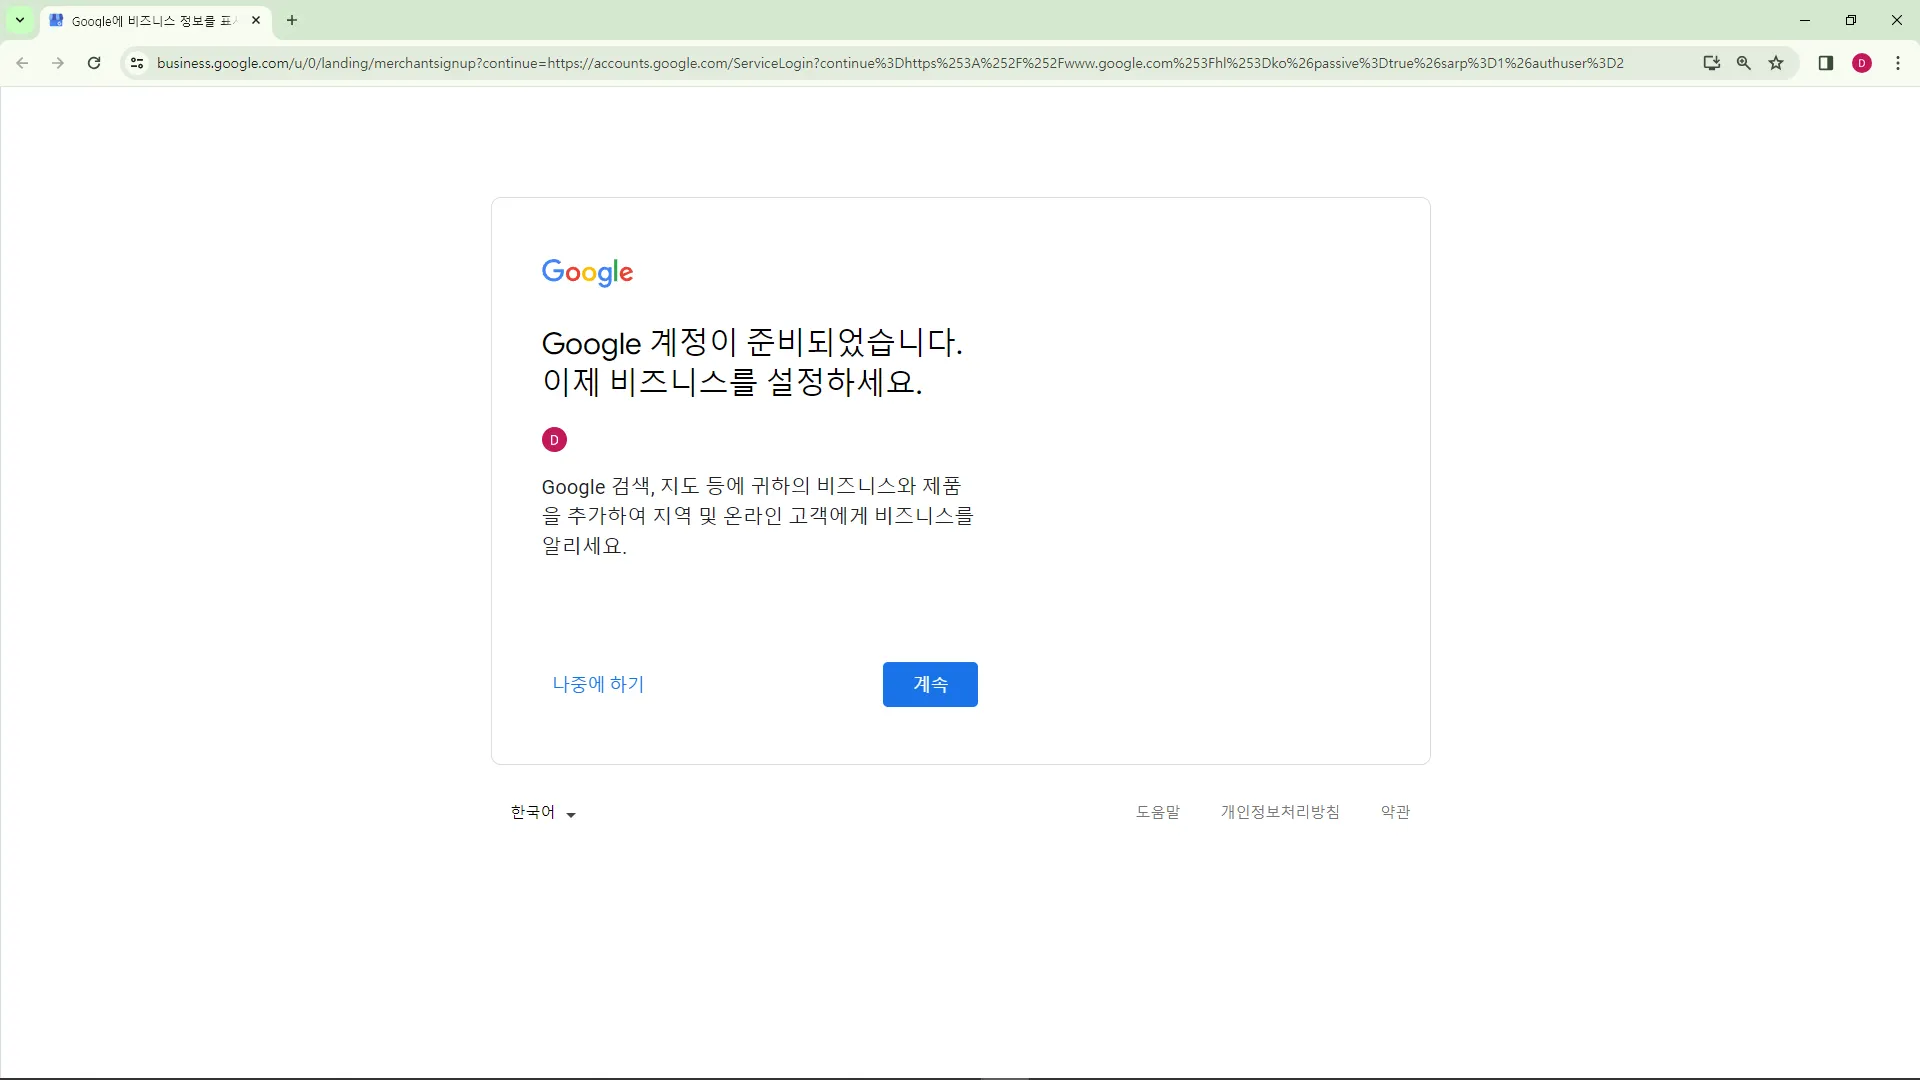
Task: Reload the current page
Action: [94, 63]
